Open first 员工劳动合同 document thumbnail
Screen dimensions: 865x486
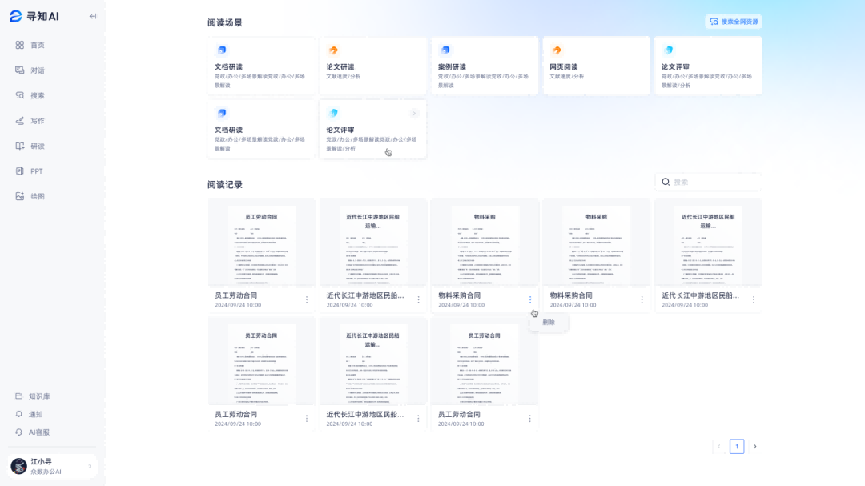point(262,243)
